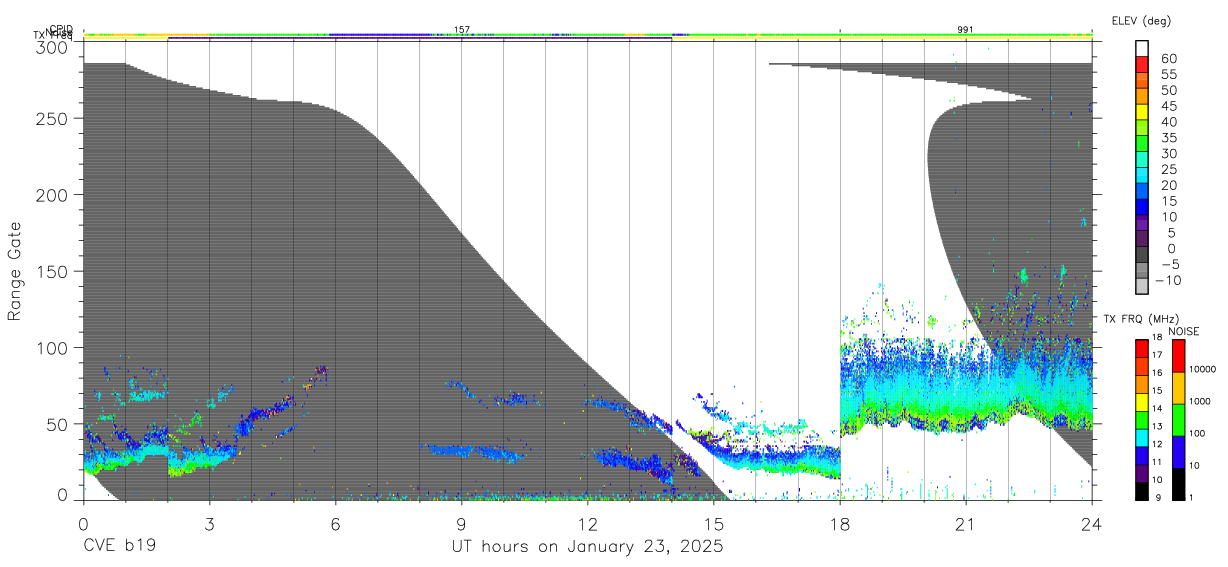The height and width of the screenshot is (567, 1228).
Task: Select the yellow 40–45 ELEV colorbar segment
Action: [x=1143, y=113]
